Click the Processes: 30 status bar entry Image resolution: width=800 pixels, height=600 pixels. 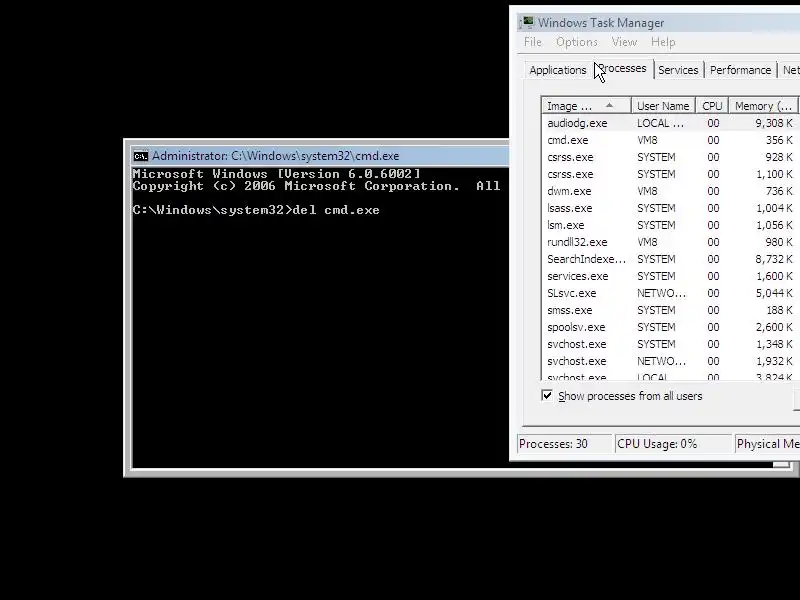564,444
